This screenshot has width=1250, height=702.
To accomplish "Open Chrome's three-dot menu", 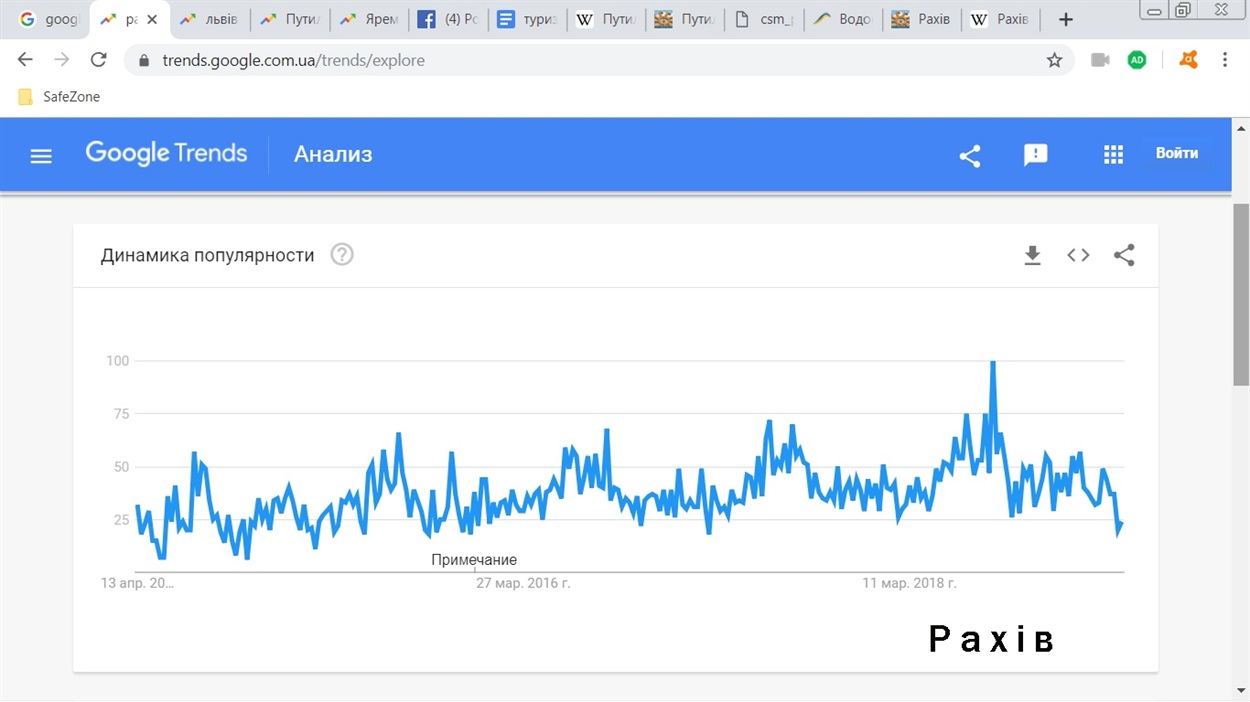I will [1225, 60].
